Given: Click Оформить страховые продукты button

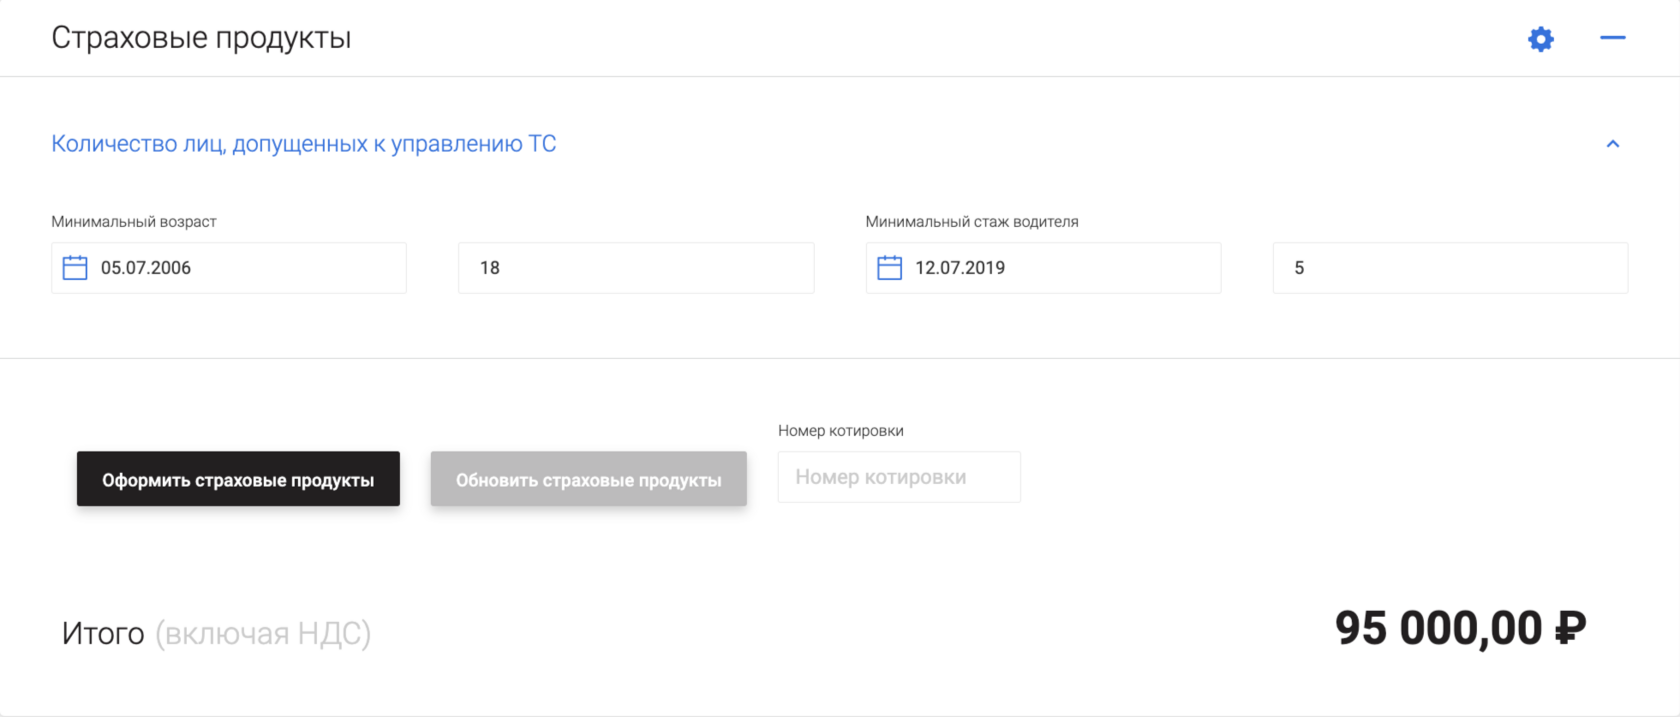Looking at the screenshot, I should coord(238,479).
